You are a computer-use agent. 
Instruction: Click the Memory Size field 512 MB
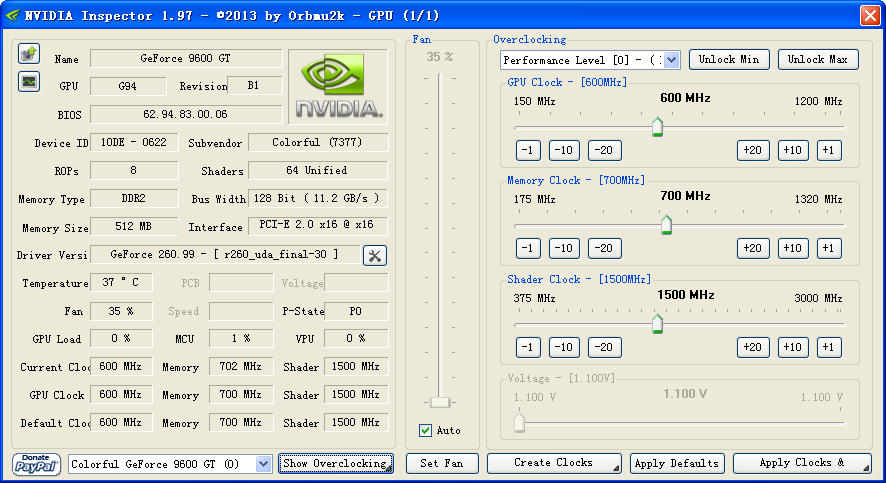pyautogui.click(x=134, y=227)
